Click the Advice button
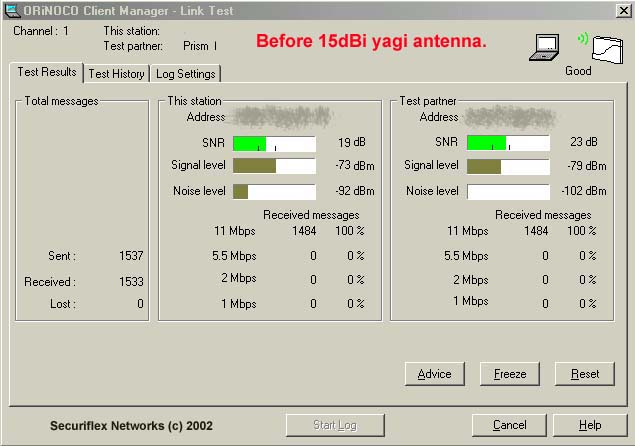This screenshot has width=635, height=446. [x=434, y=374]
